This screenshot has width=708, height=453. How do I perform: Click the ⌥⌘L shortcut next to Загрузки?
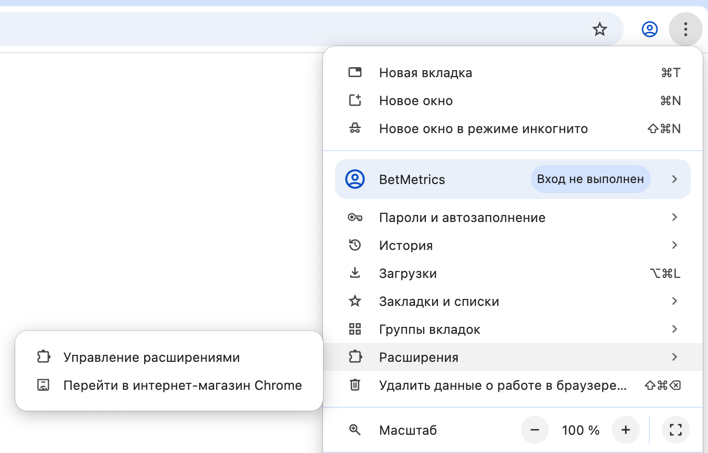coord(665,273)
